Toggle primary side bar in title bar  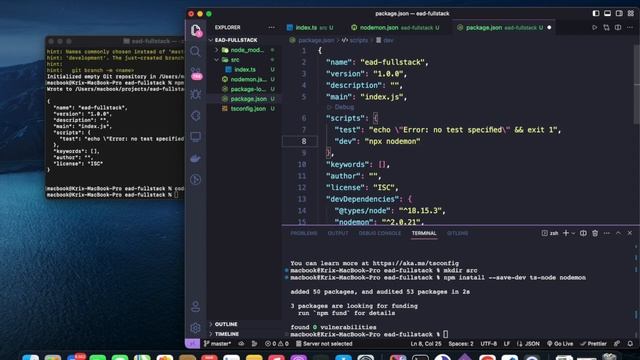596,13
